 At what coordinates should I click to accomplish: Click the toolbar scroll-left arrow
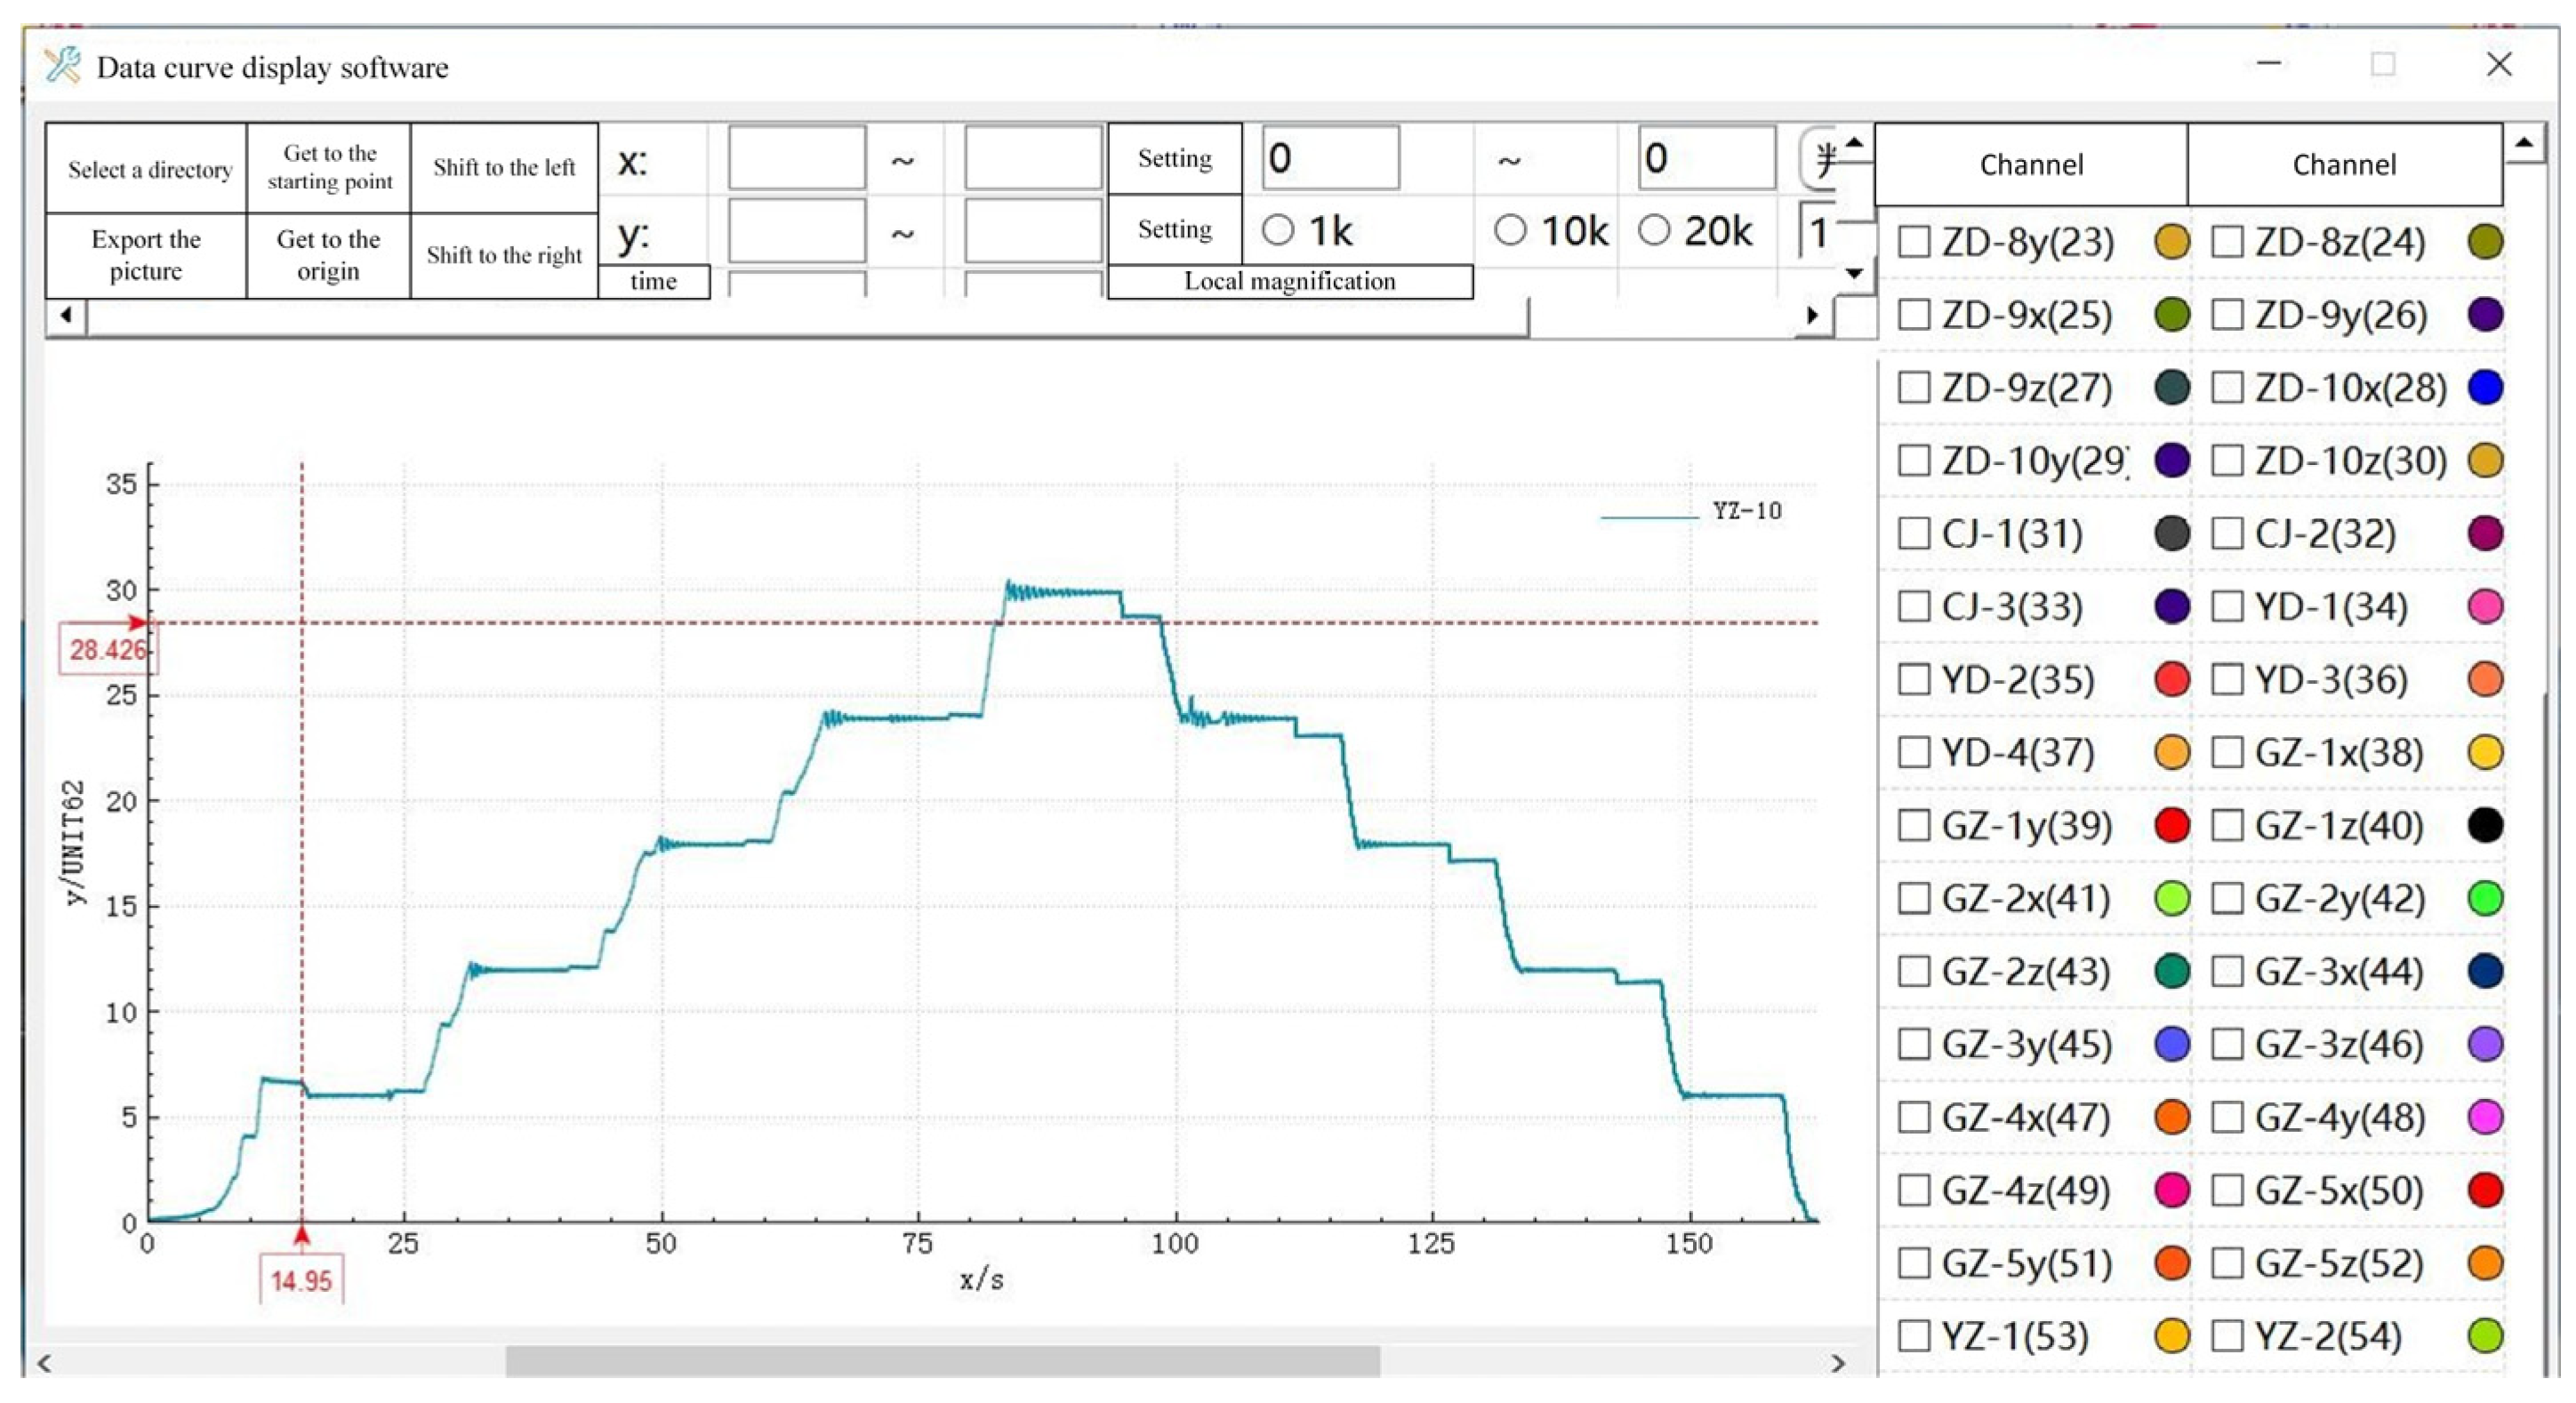(x=66, y=316)
